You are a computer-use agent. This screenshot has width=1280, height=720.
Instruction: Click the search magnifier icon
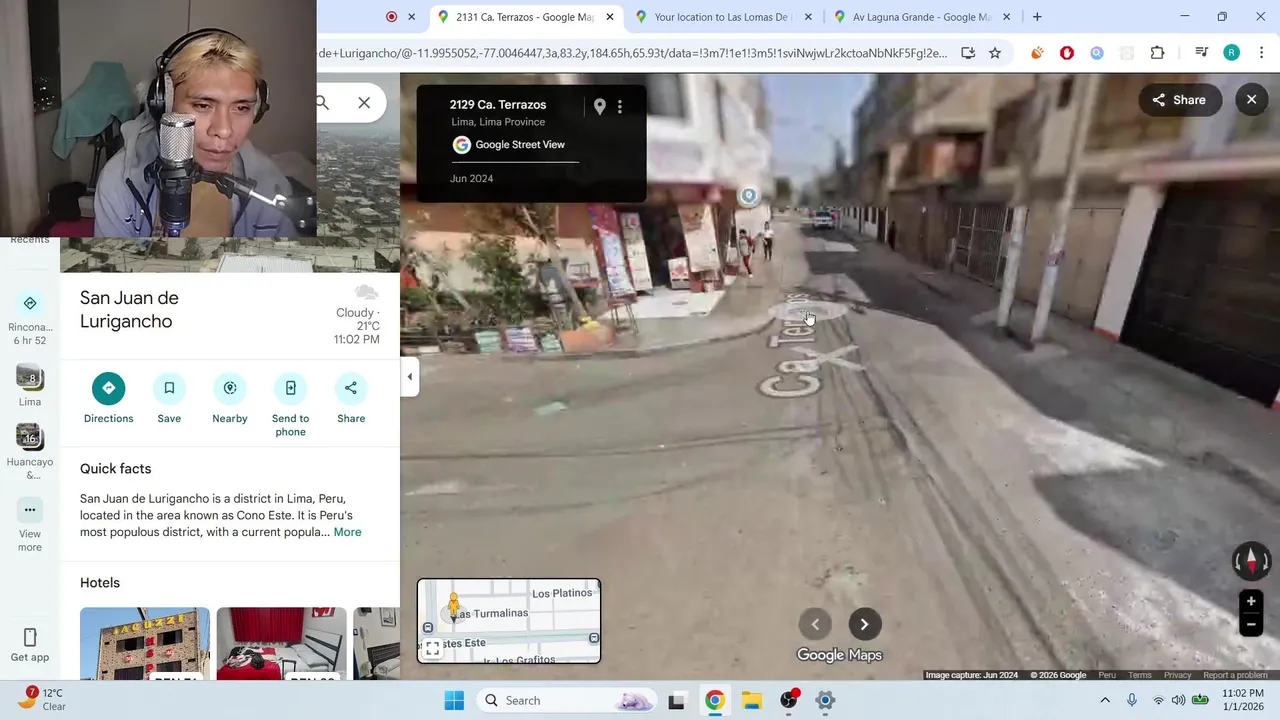(x=322, y=103)
